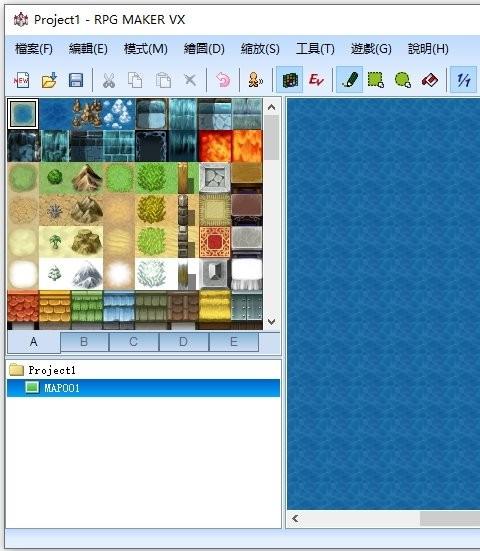Select the Flood fill bucket tool
Image resolution: width=480 pixels, height=551 pixels.
click(x=429, y=80)
